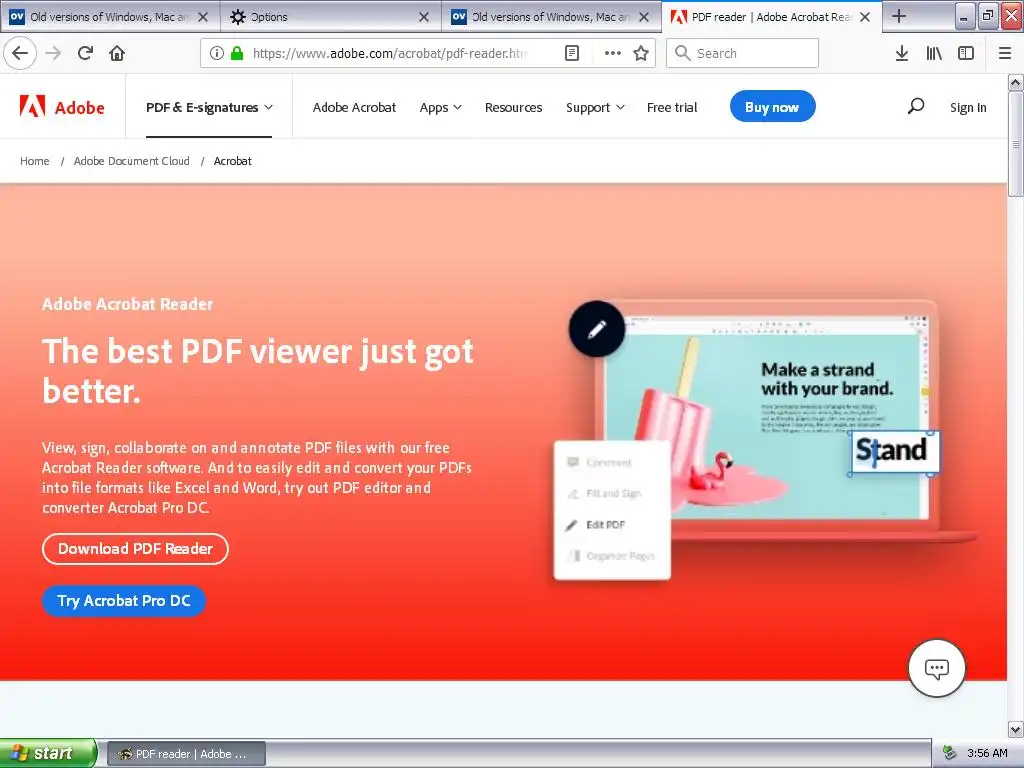This screenshot has height=768, width=1024.
Task: Toggle the browser sidebar icon
Action: click(x=966, y=53)
